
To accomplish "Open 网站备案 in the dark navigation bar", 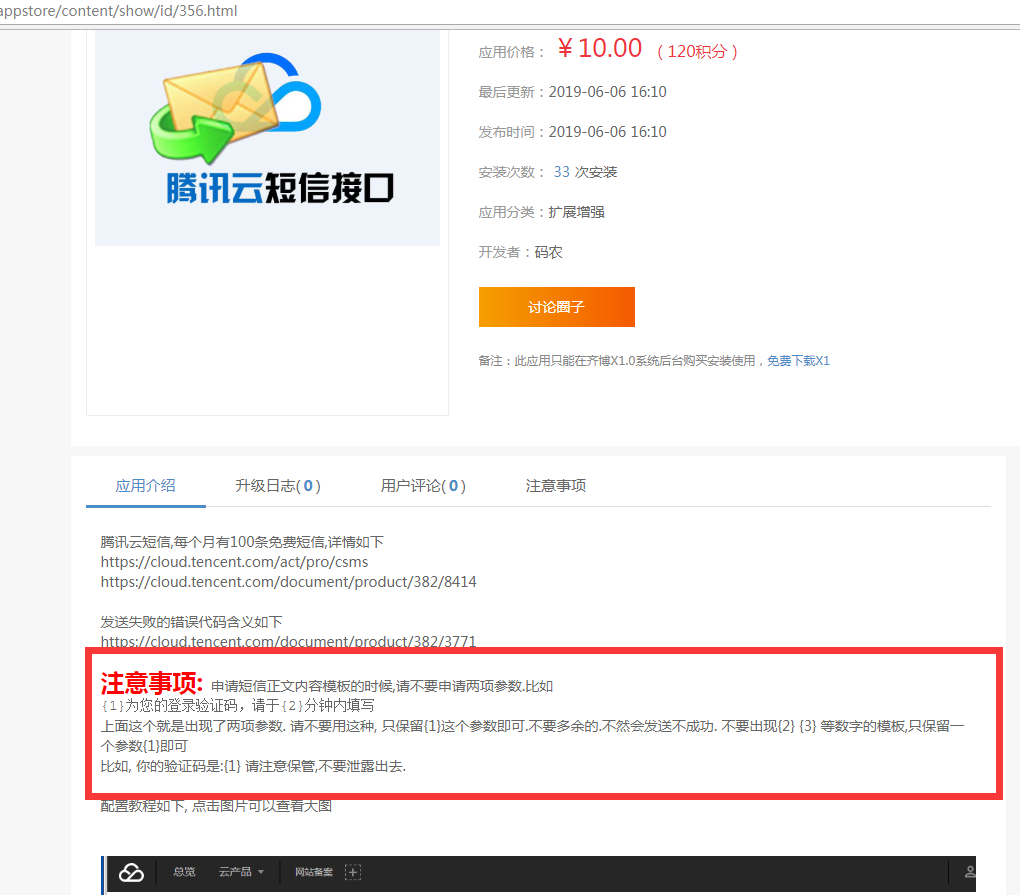I will pos(313,872).
